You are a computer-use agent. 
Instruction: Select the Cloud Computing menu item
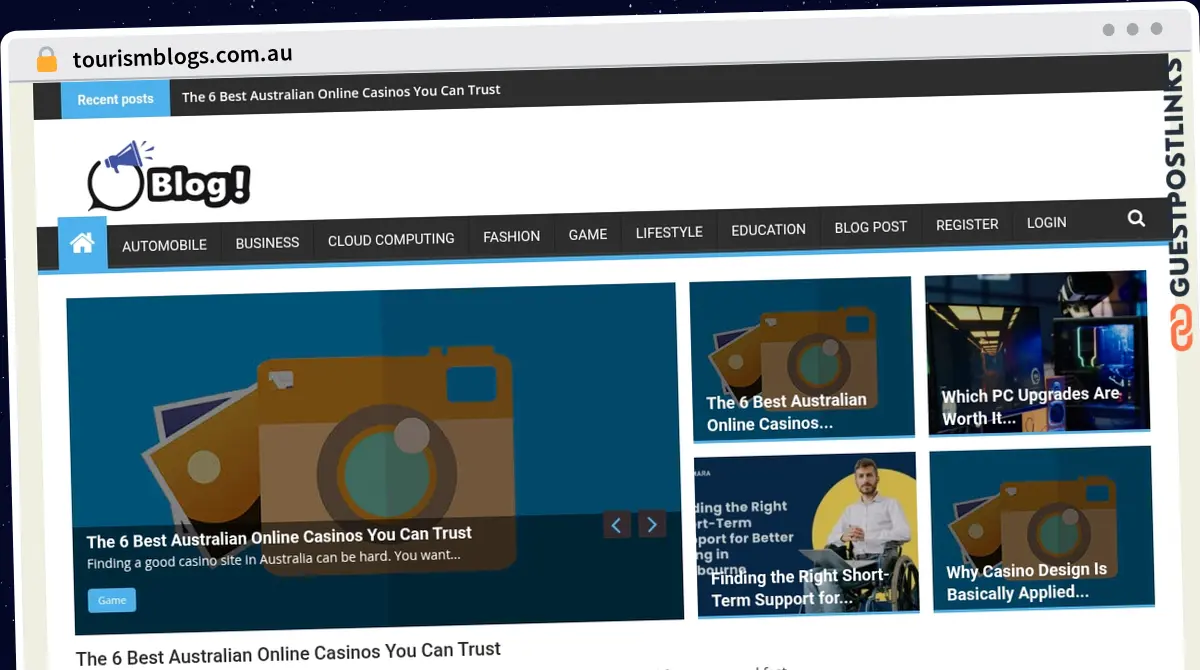pyautogui.click(x=391, y=240)
